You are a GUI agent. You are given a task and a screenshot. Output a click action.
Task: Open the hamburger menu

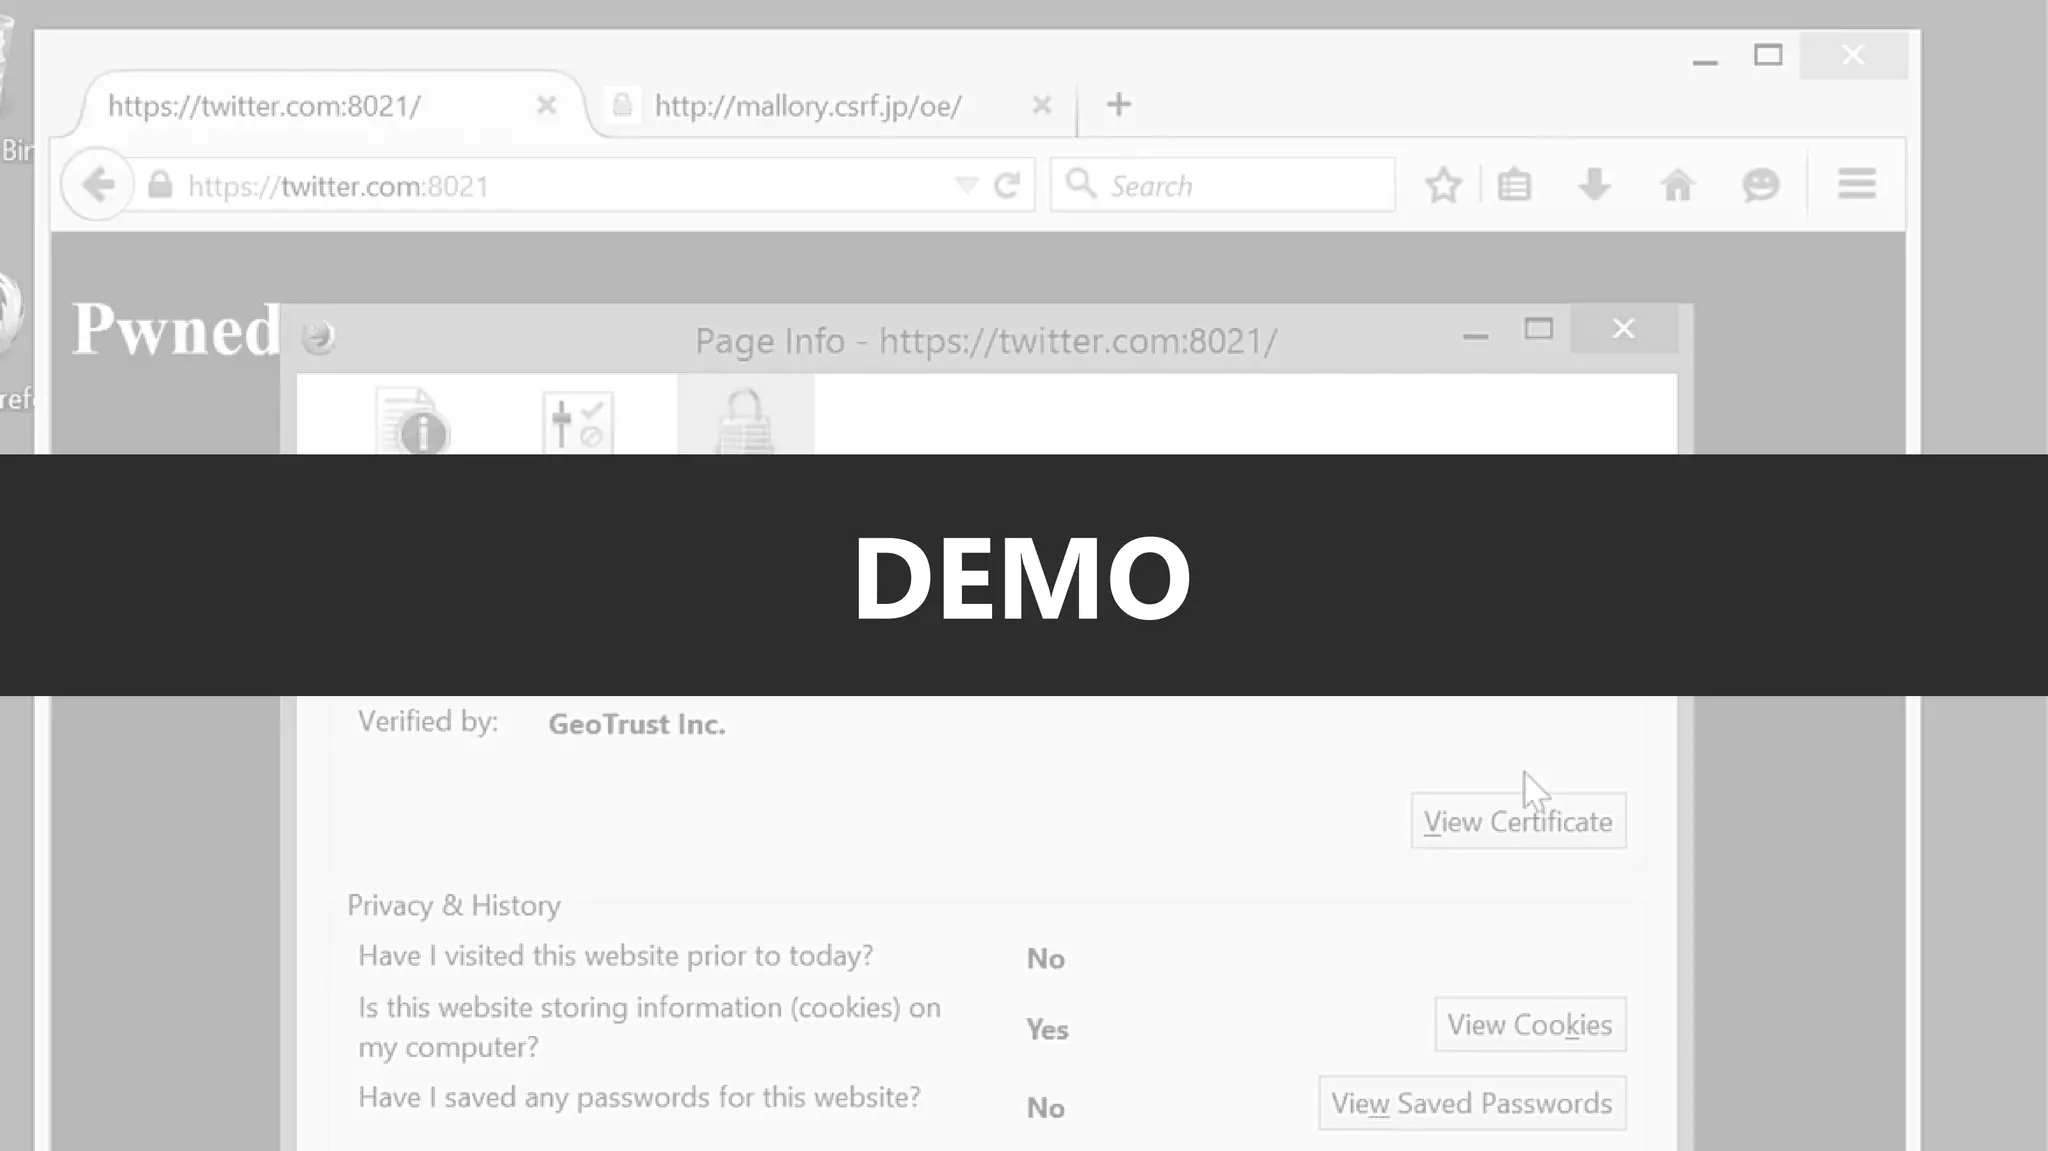point(1856,184)
